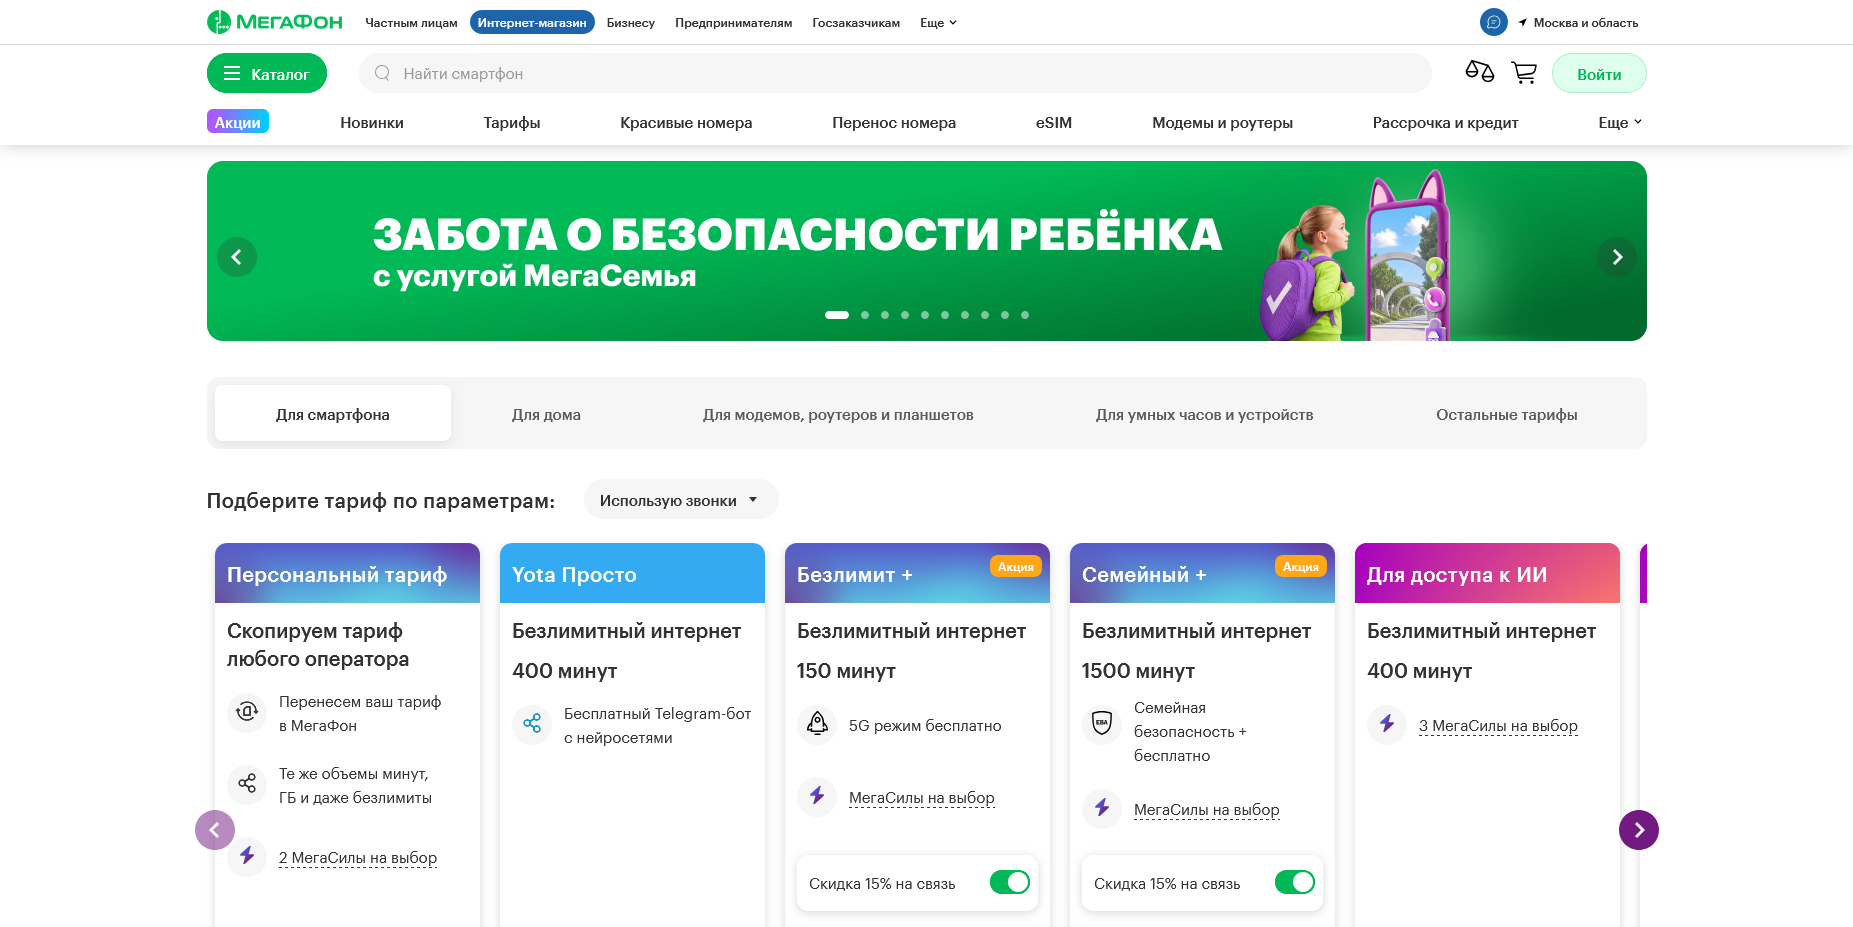Click the lightning icon in the Семейный + card
The image size is (1853, 927).
tap(1102, 809)
